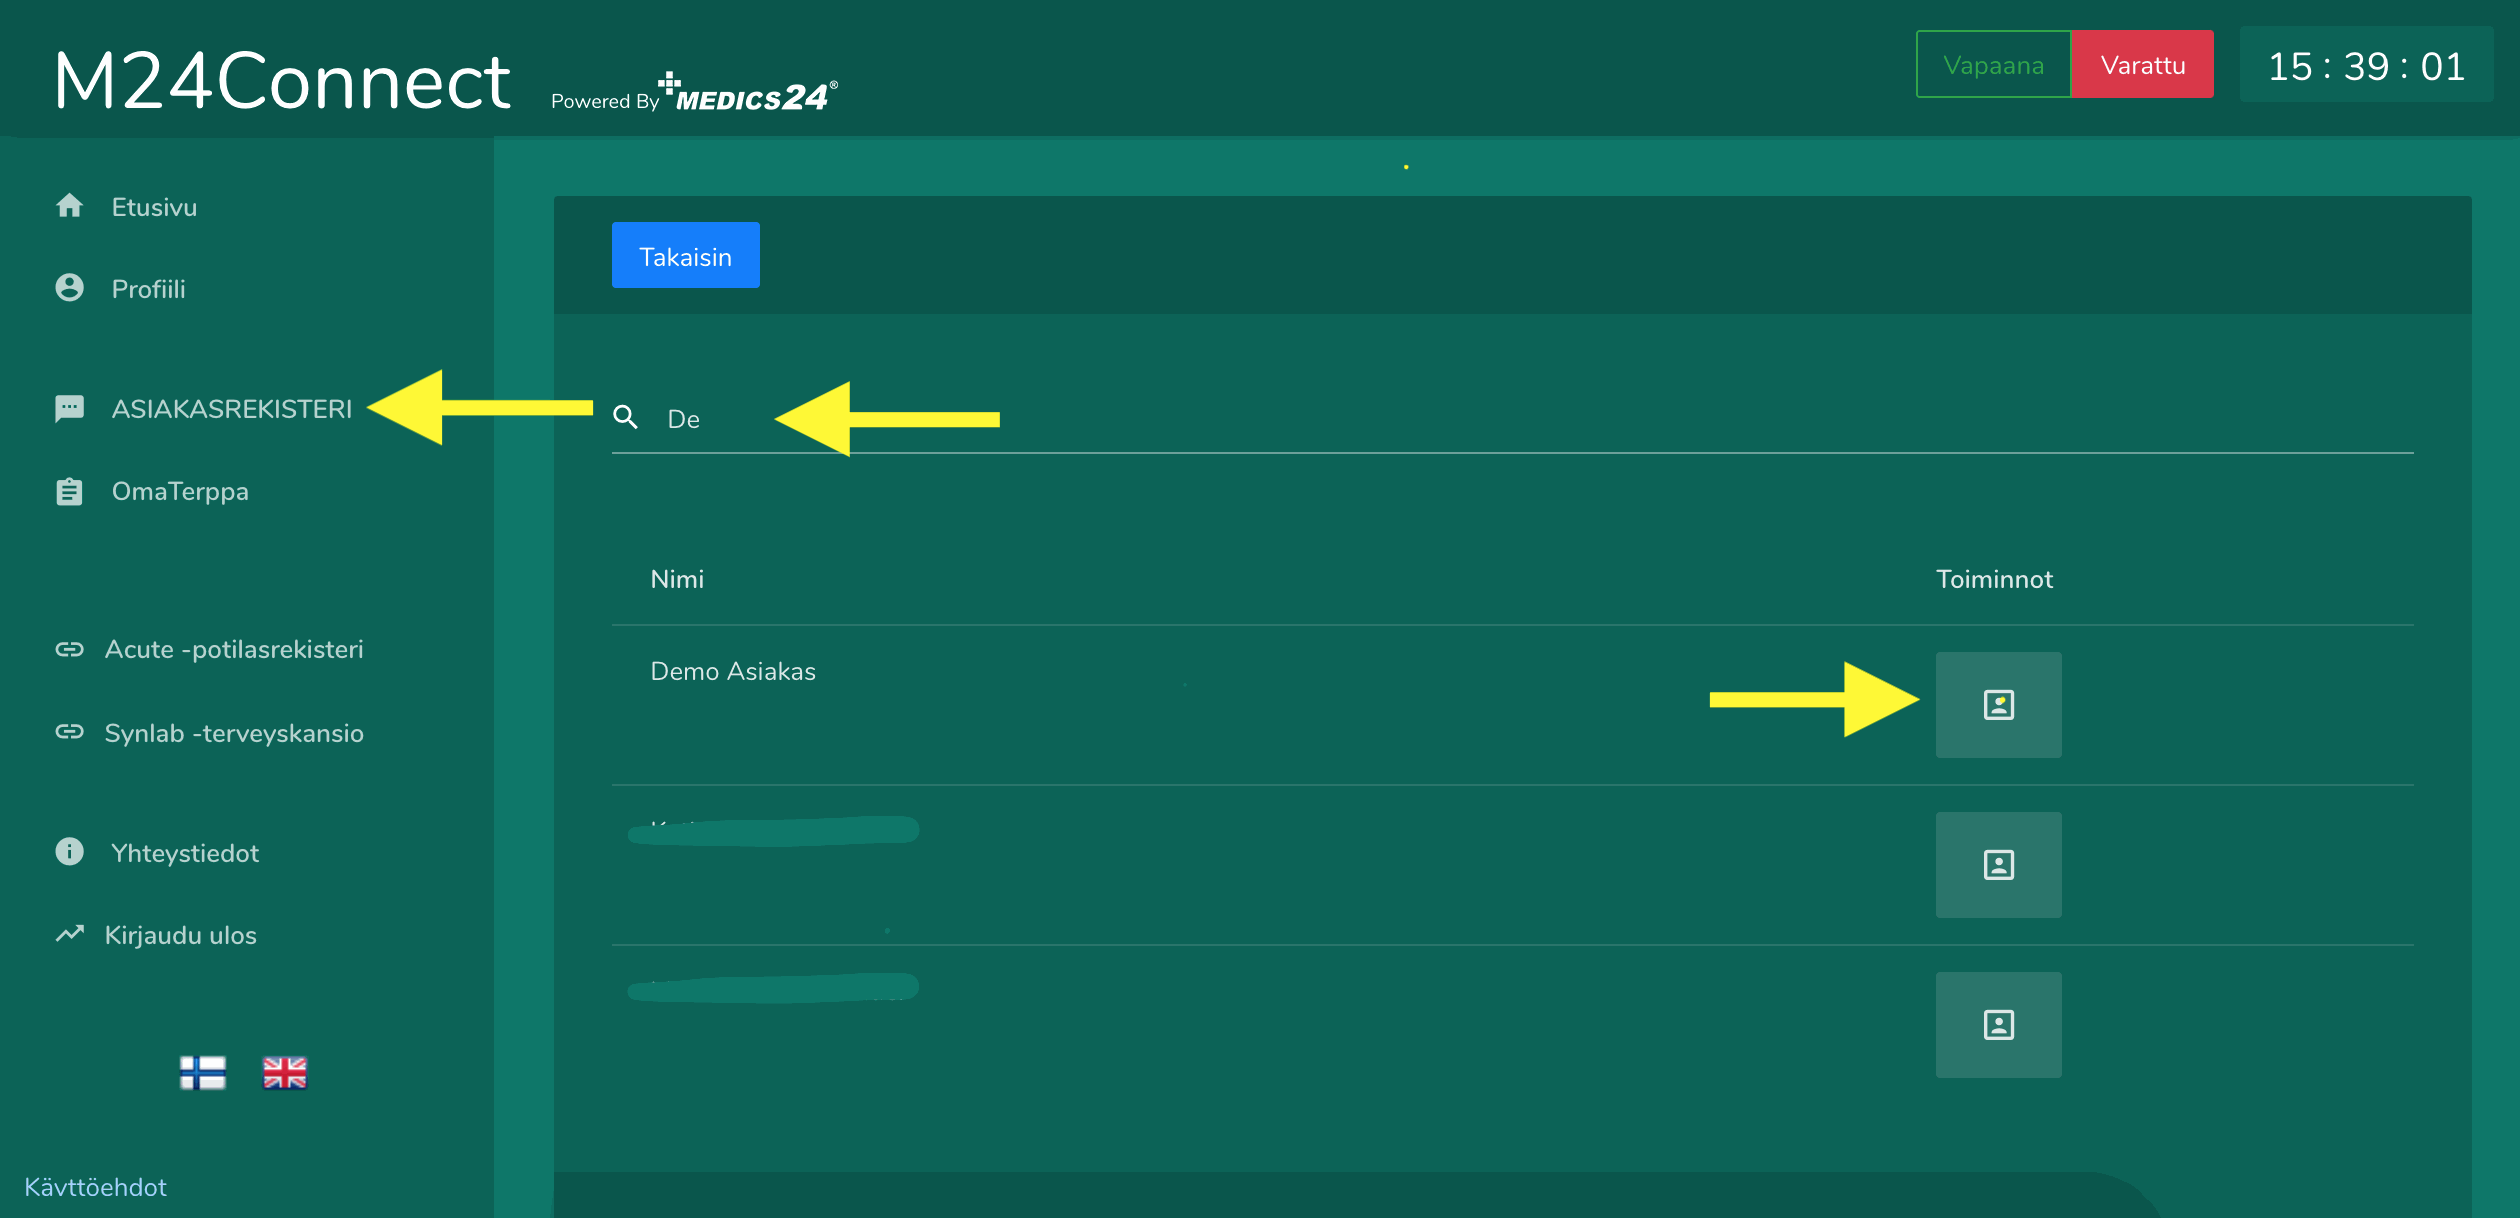Open Yhteystiedot menu item
The image size is (2520, 1218).
tap(185, 853)
